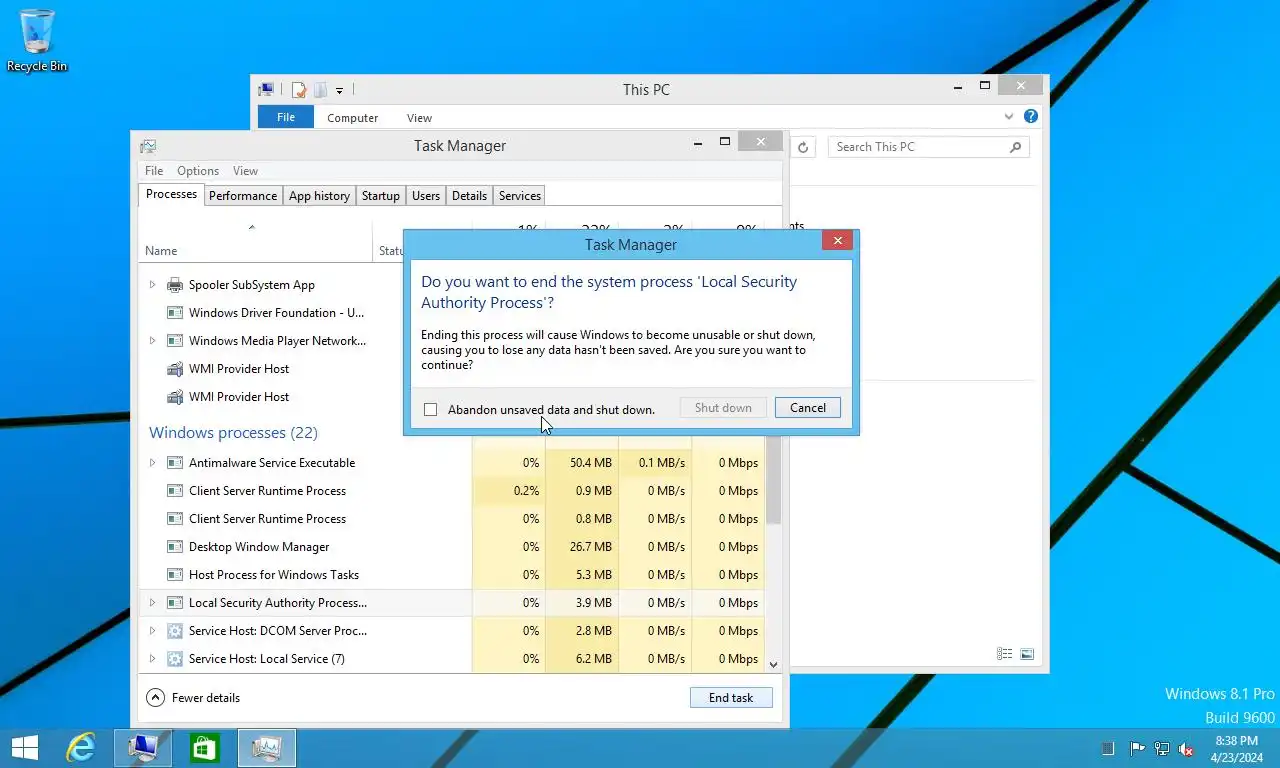Image resolution: width=1280 pixels, height=768 pixels.
Task: Open the Windows Store taskbar icon
Action: pyautogui.click(x=205, y=748)
